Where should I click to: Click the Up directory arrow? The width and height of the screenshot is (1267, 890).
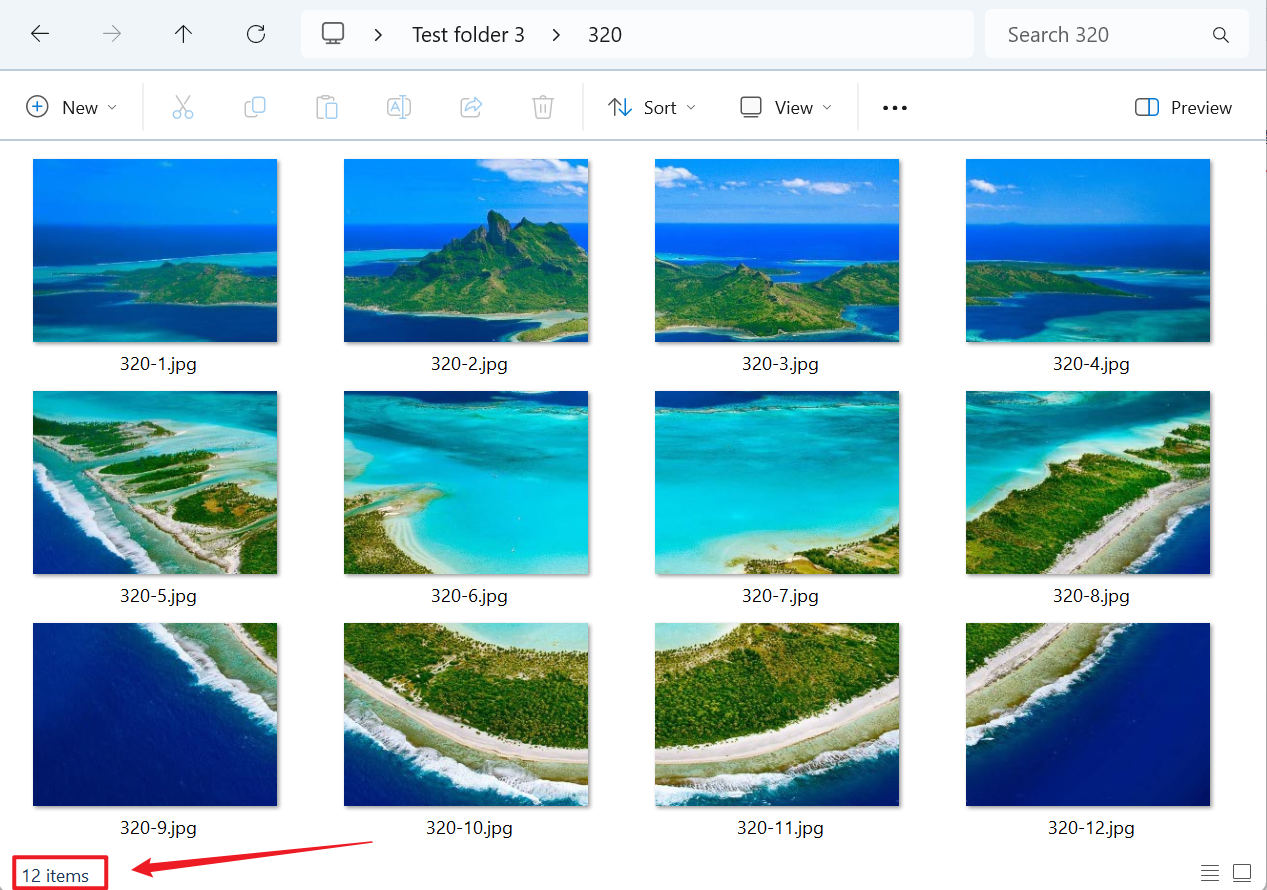pos(183,34)
